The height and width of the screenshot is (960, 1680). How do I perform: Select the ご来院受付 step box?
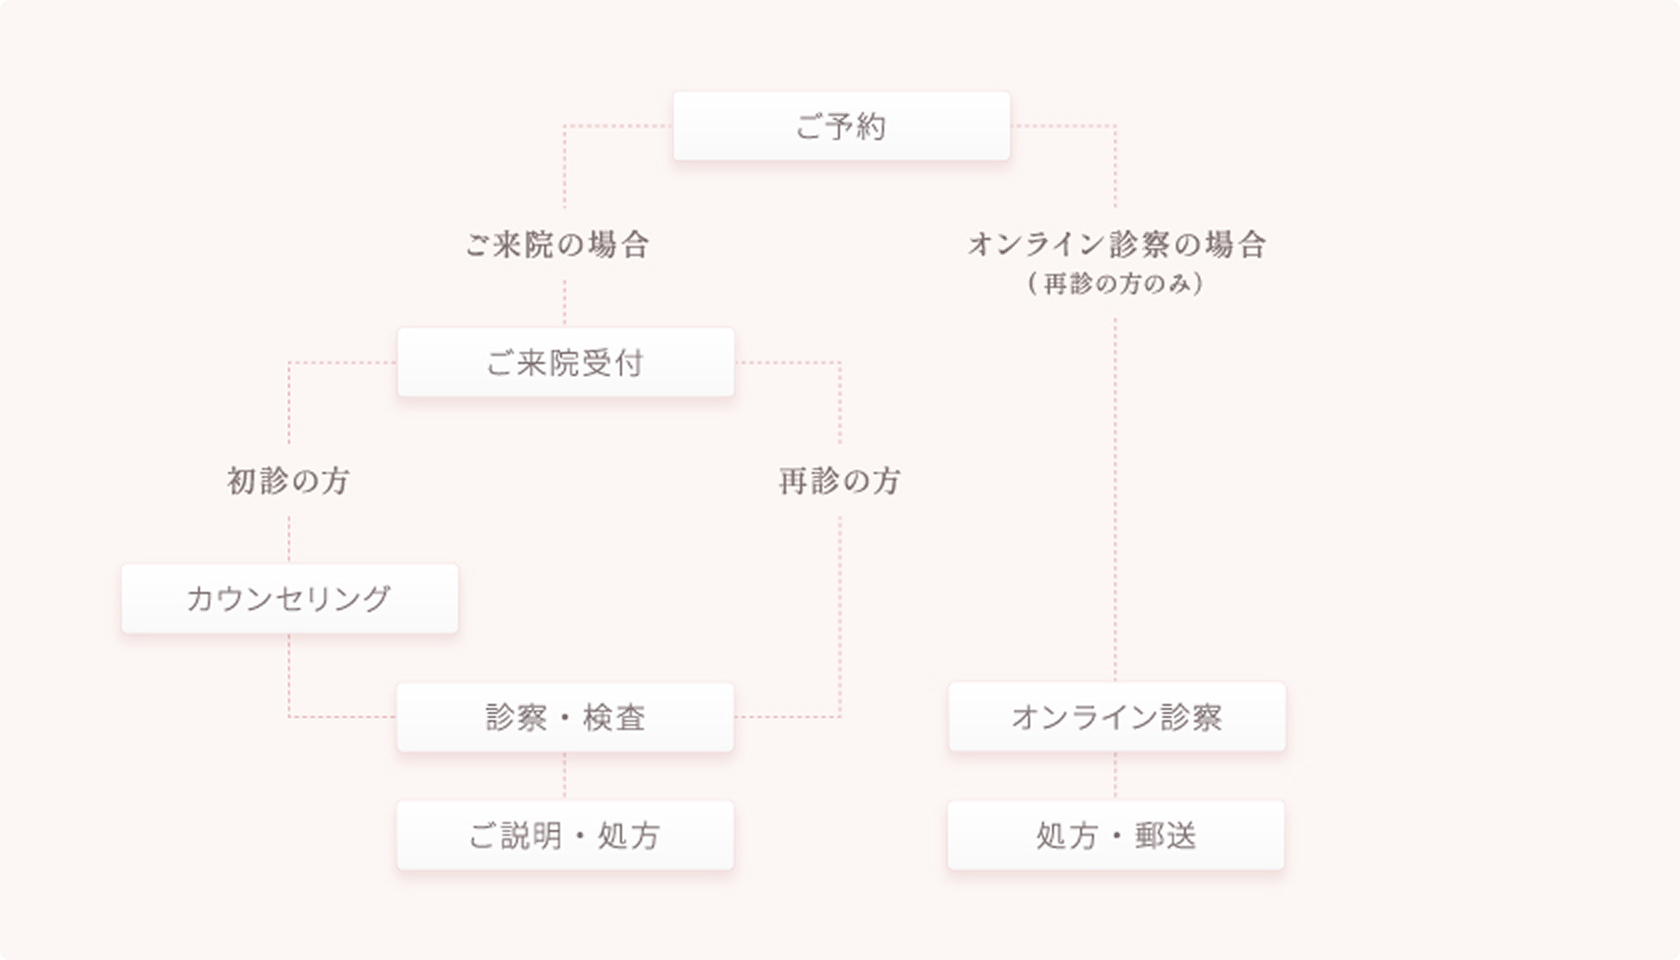pos(565,362)
